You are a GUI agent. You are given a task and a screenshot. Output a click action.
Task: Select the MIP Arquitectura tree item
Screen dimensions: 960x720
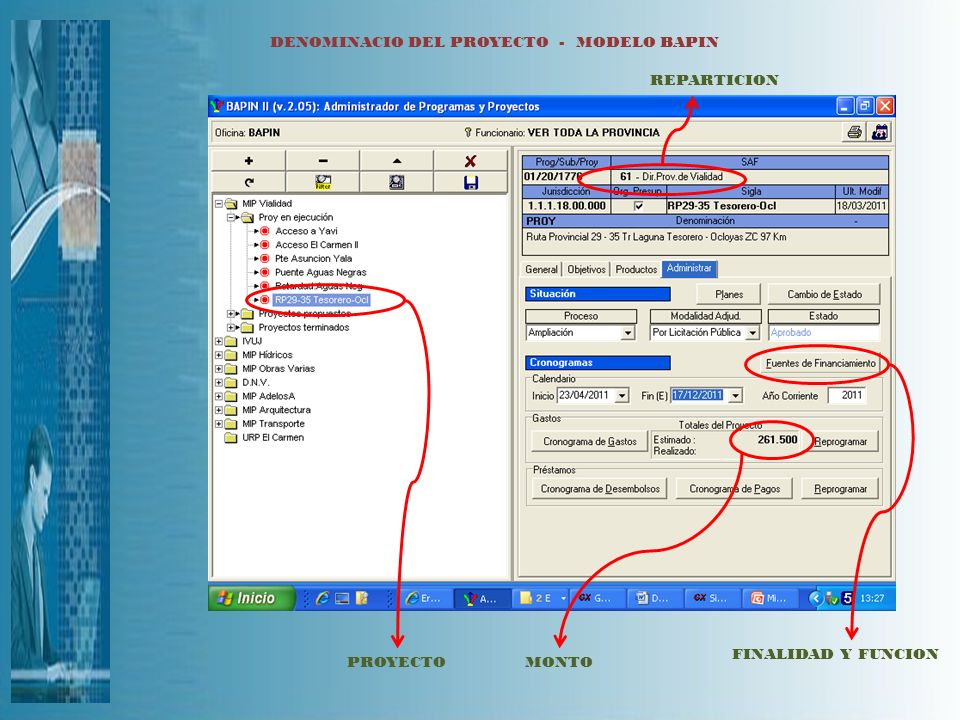[276, 410]
